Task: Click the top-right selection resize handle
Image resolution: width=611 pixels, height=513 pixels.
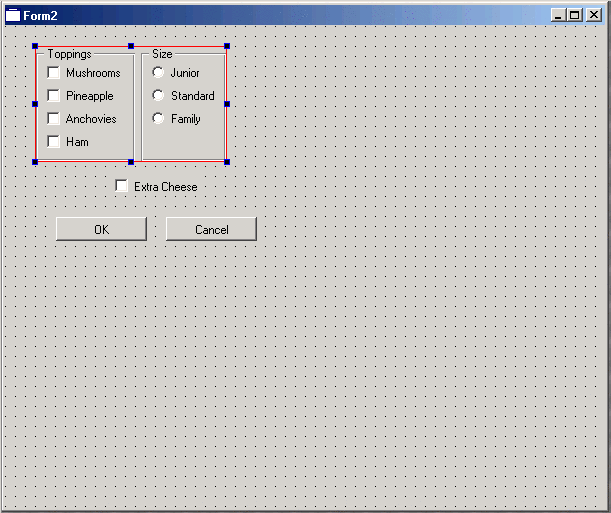Action: (227, 46)
